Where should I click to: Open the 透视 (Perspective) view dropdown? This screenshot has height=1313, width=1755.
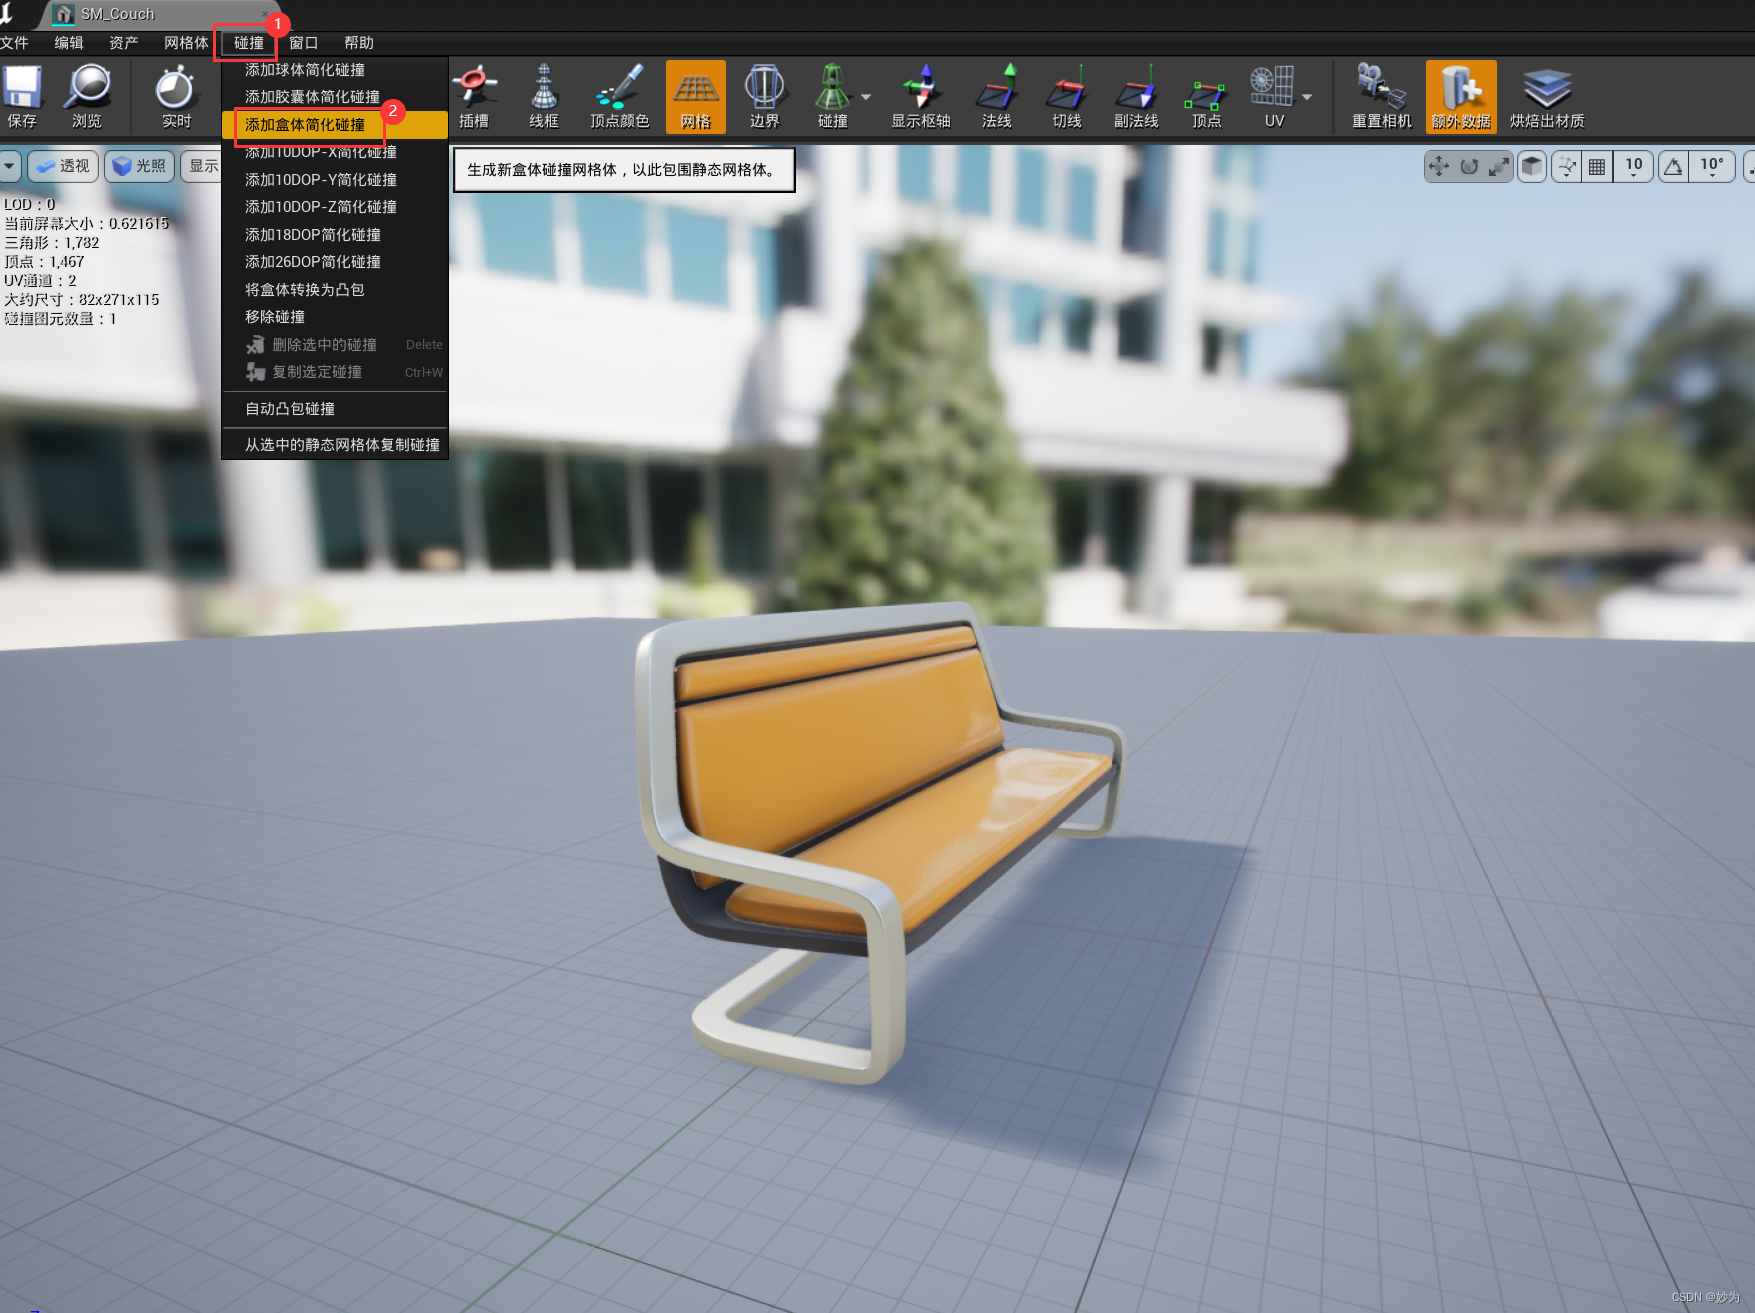(62, 166)
